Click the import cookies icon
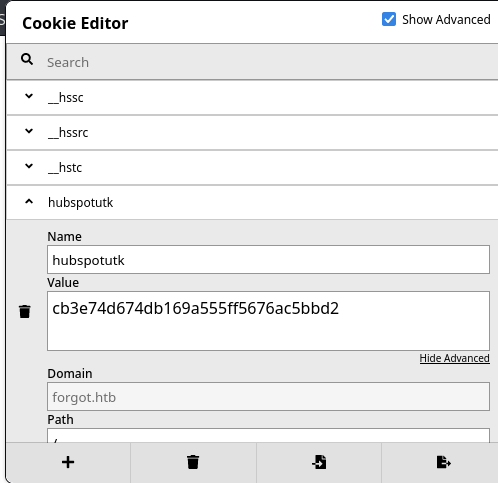498x483 pixels. (x=319, y=462)
